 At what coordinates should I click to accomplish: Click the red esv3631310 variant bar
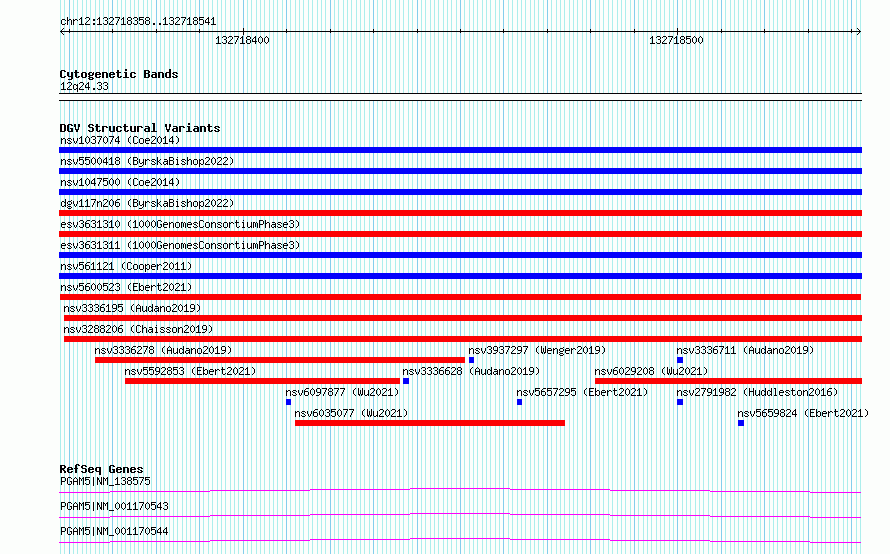pos(460,234)
